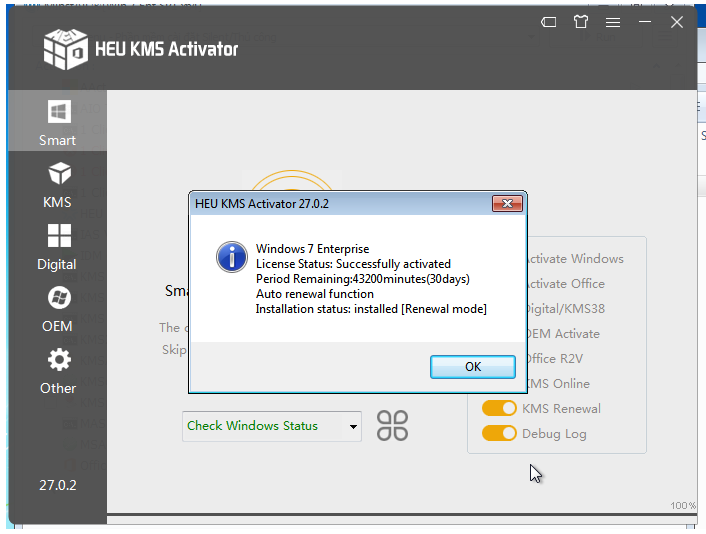This screenshot has height=534, width=706.
Task: Click the HEU KMS Activator cube logo
Action: [65, 49]
